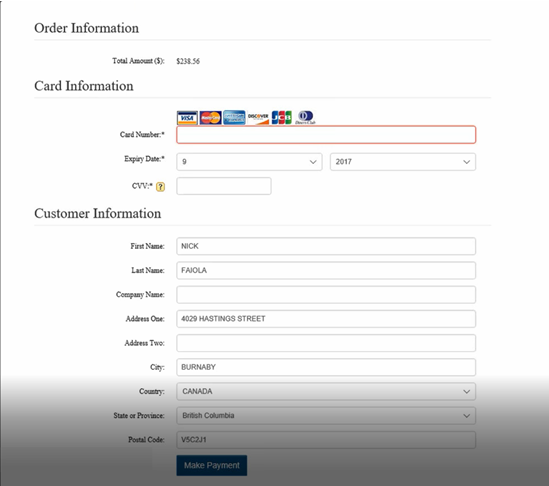549x486 pixels.
Task: Open the expiry month dropdown showing 9
Action: (249, 162)
